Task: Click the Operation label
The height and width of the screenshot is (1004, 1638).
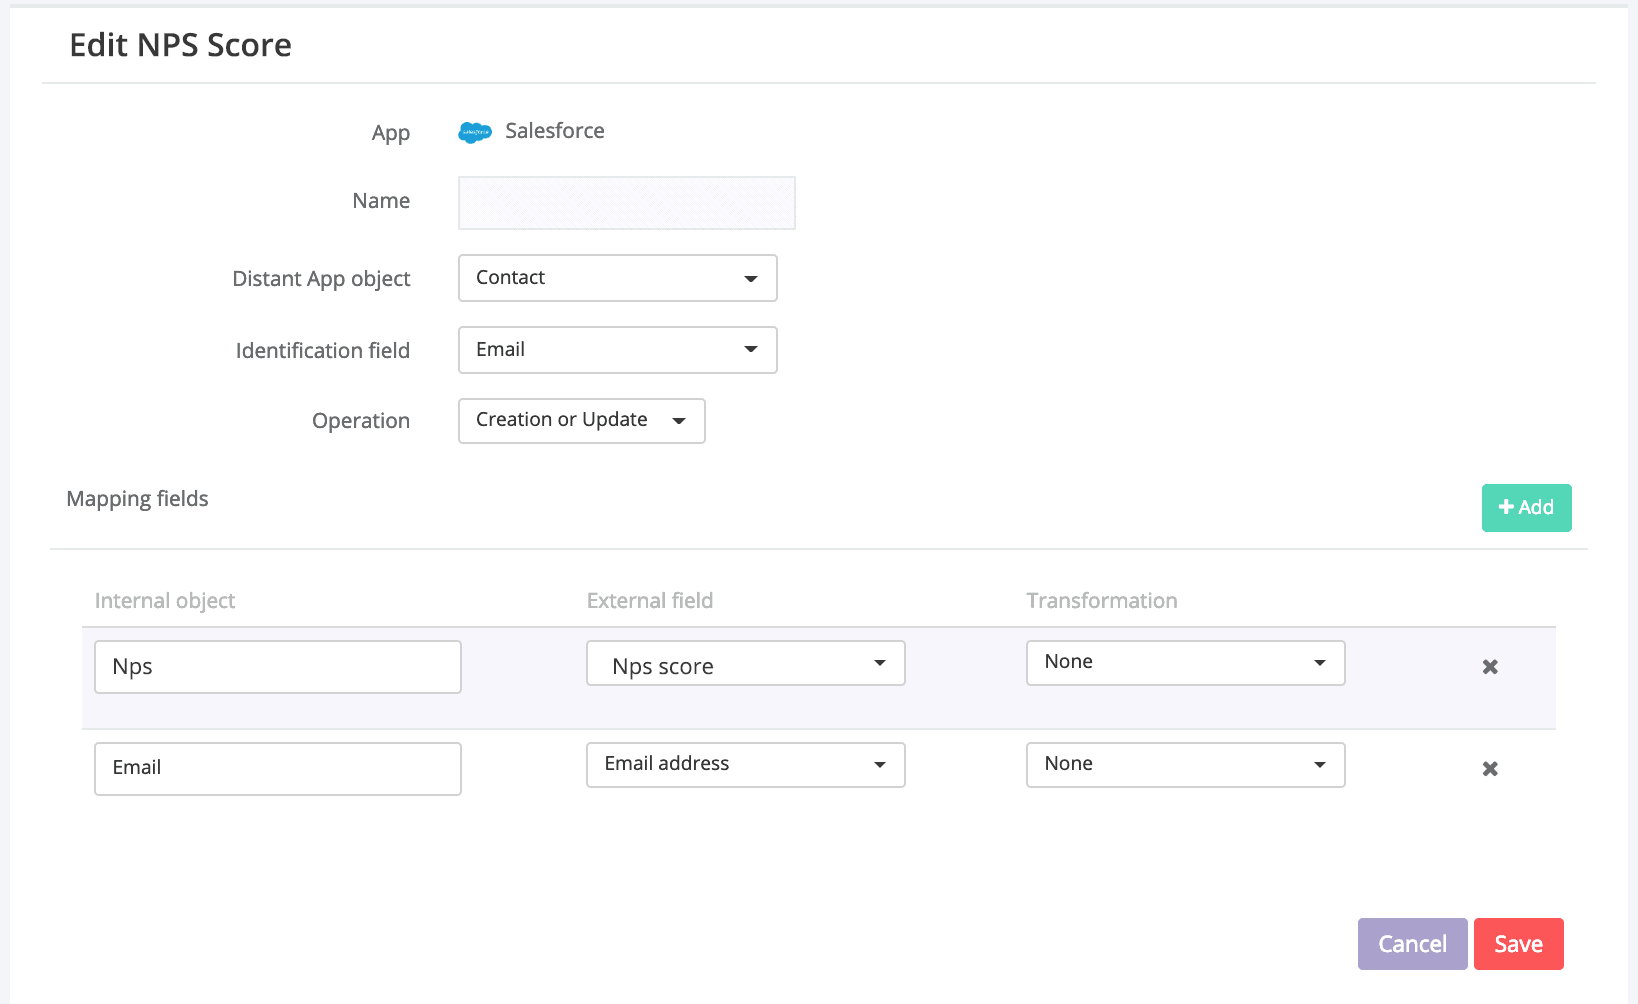Action: (x=361, y=421)
